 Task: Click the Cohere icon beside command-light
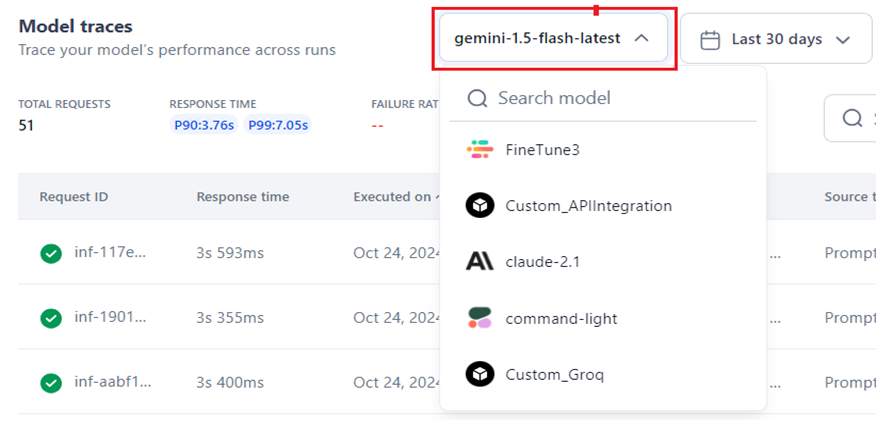479,318
